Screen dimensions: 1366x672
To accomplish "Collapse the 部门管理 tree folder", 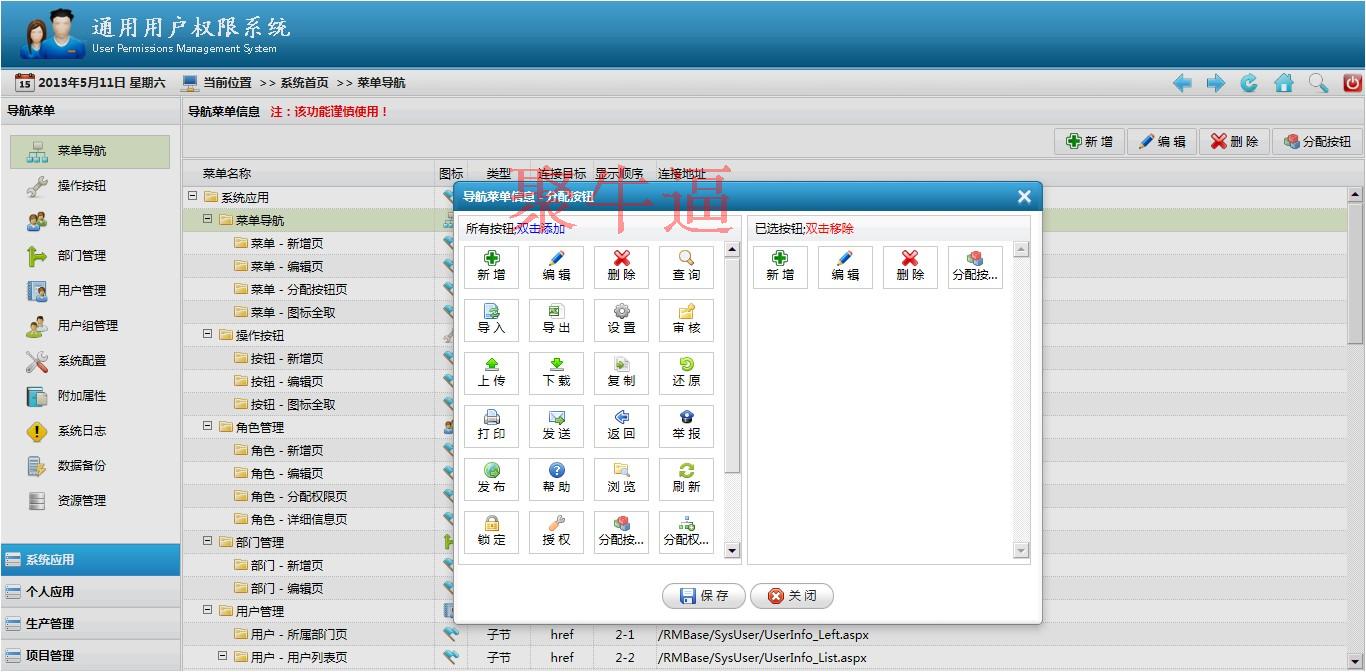I will [x=208, y=542].
